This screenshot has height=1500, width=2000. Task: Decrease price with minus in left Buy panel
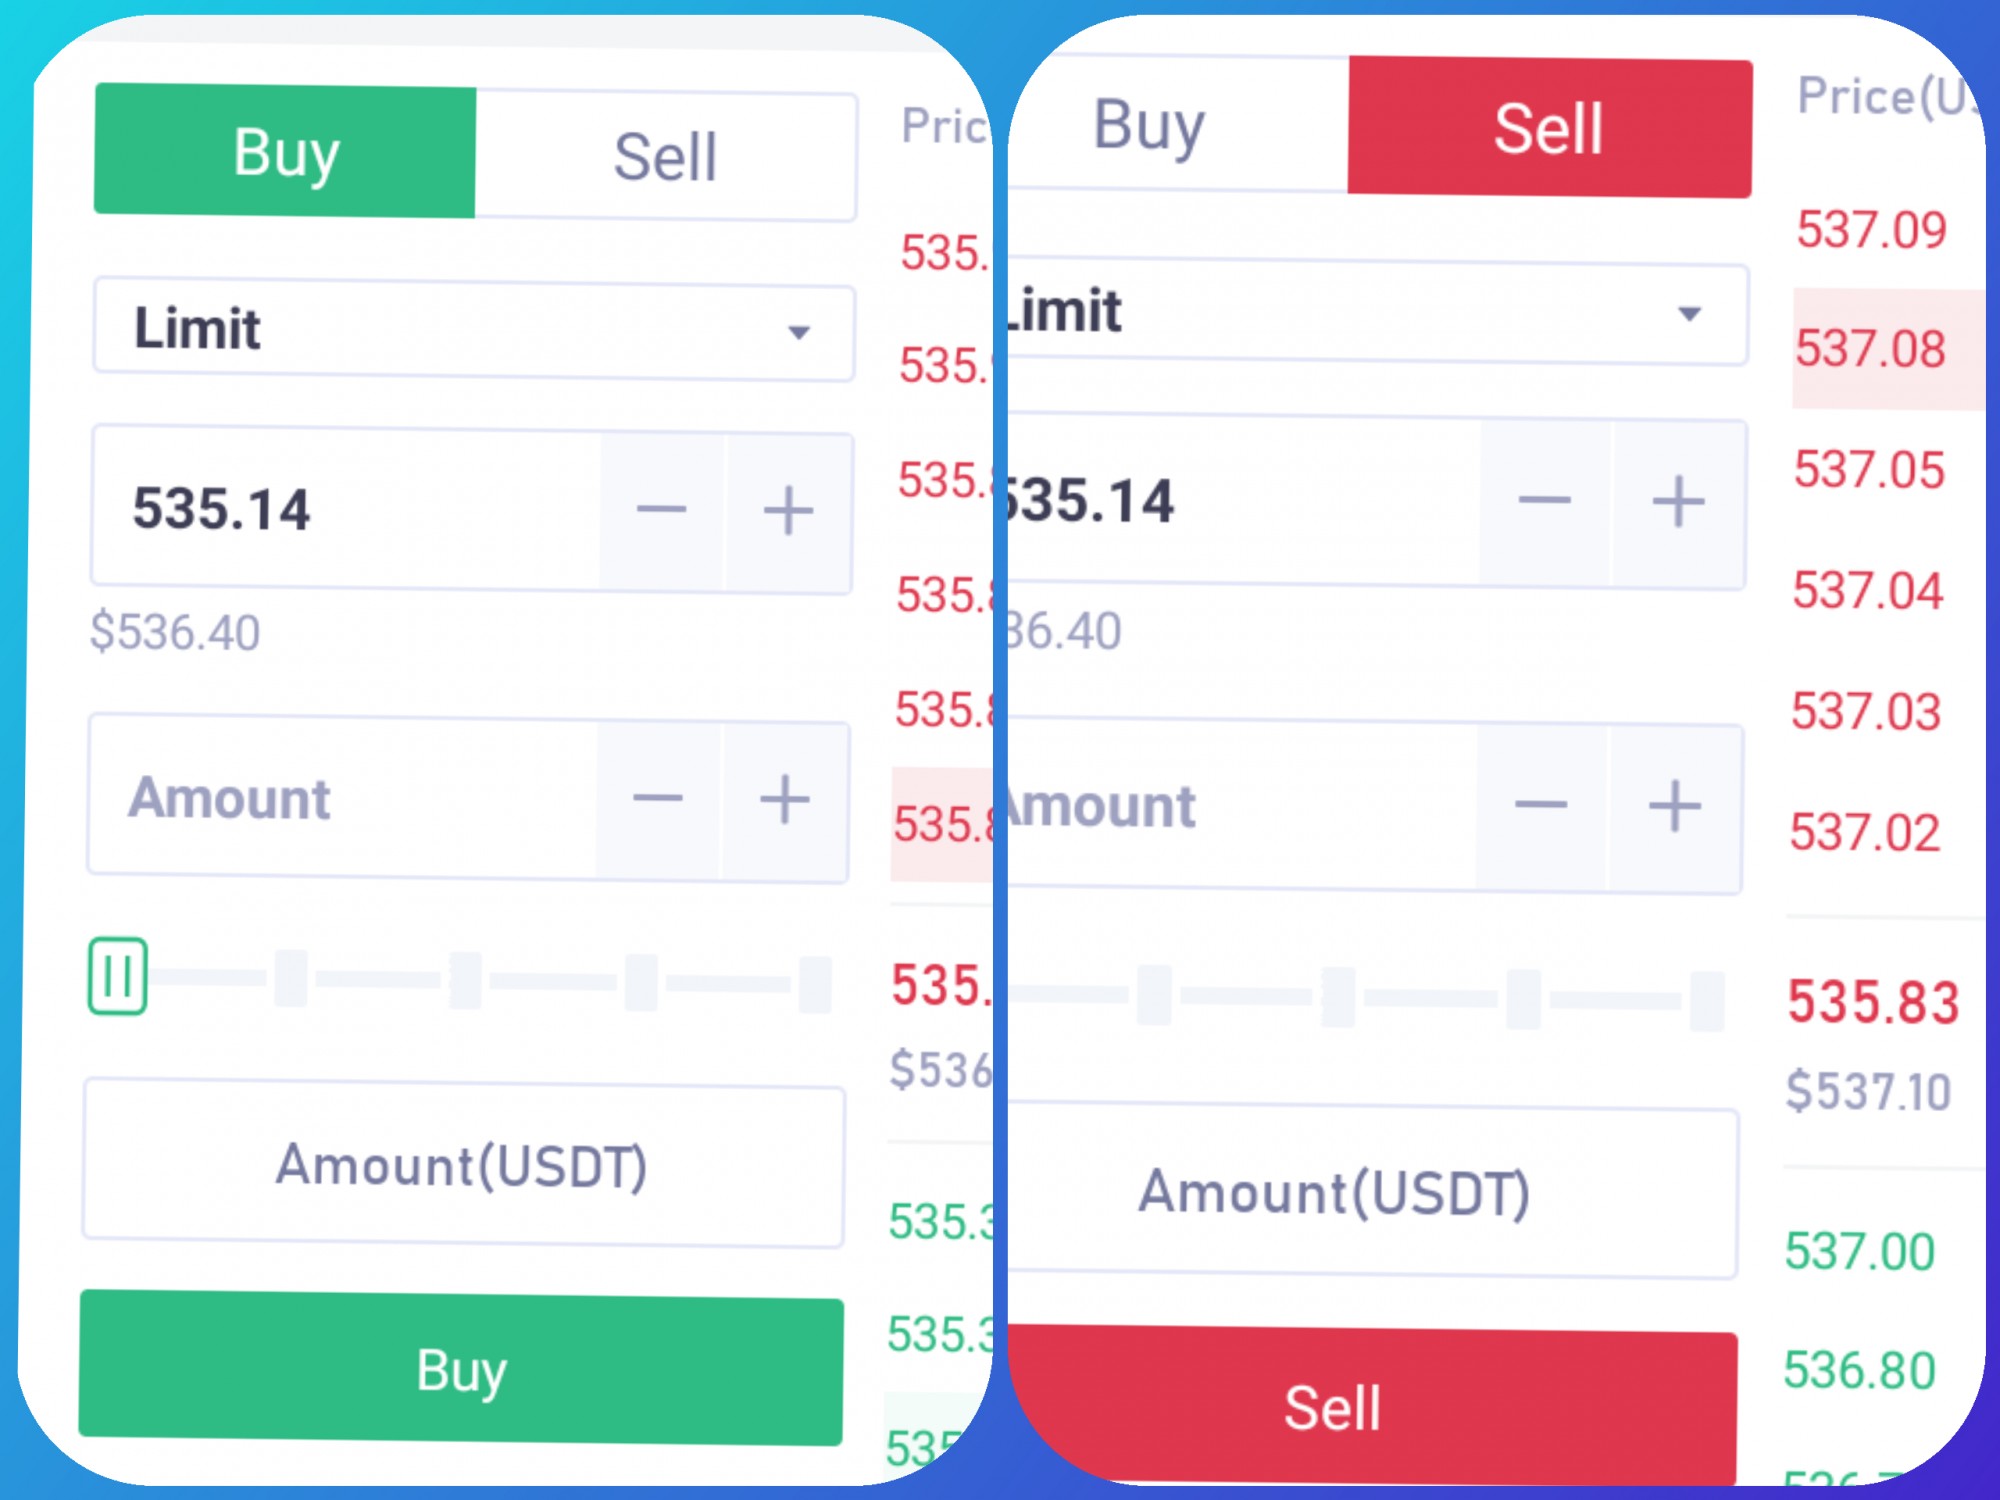(x=661, y=510)
